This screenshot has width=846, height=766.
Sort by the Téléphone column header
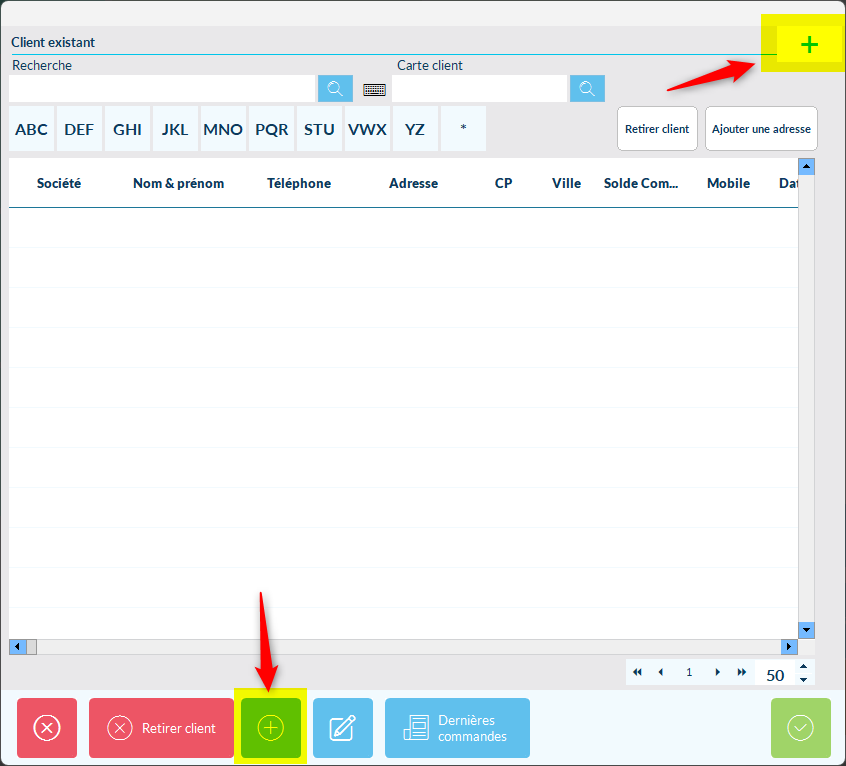pyautogui.click(x=299, y=183)
